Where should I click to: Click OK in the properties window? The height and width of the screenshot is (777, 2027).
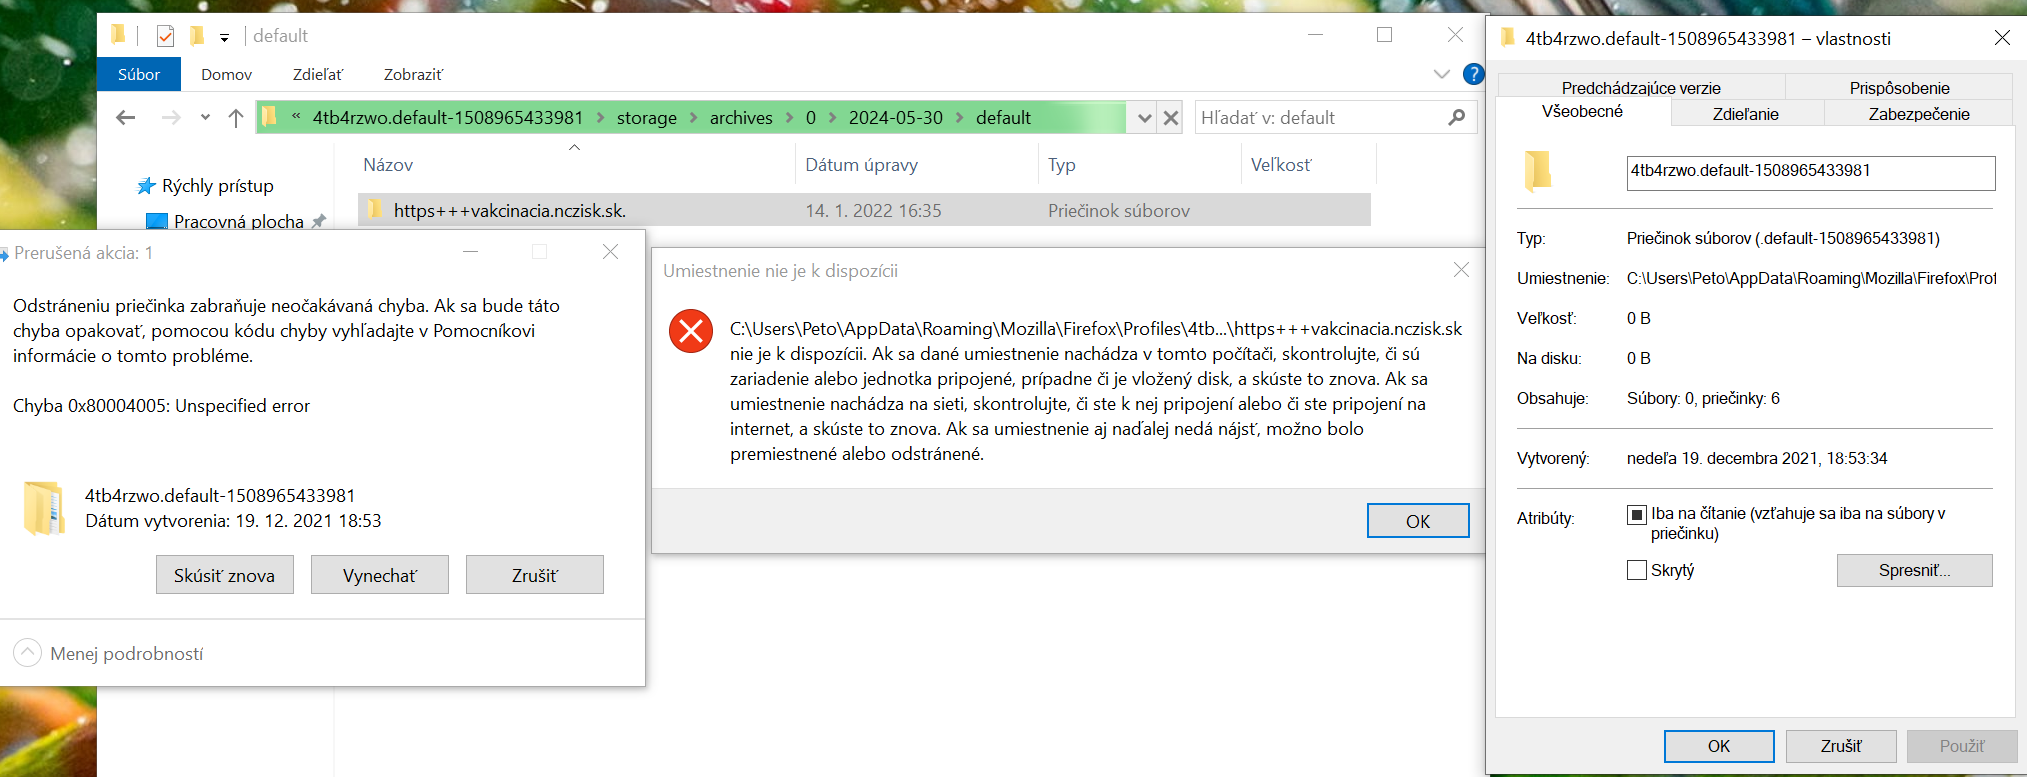[1719, 746]
